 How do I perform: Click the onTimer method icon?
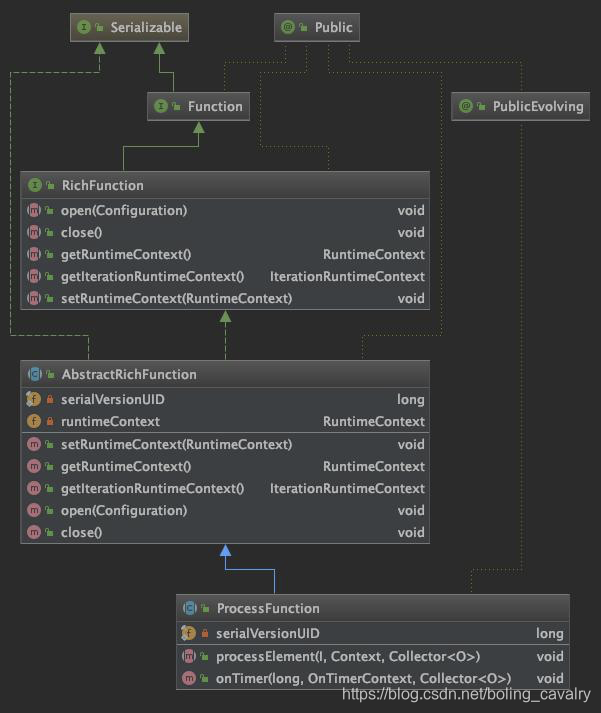coord(189,678)
